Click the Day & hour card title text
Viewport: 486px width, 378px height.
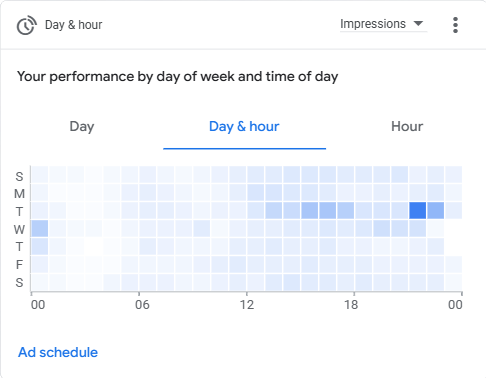coord(73,25)
